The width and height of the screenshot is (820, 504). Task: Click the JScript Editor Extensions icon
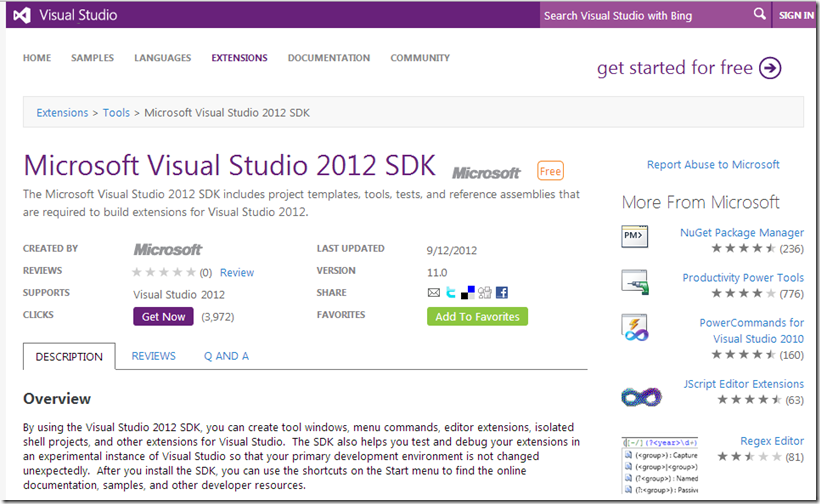coord(640,396)
